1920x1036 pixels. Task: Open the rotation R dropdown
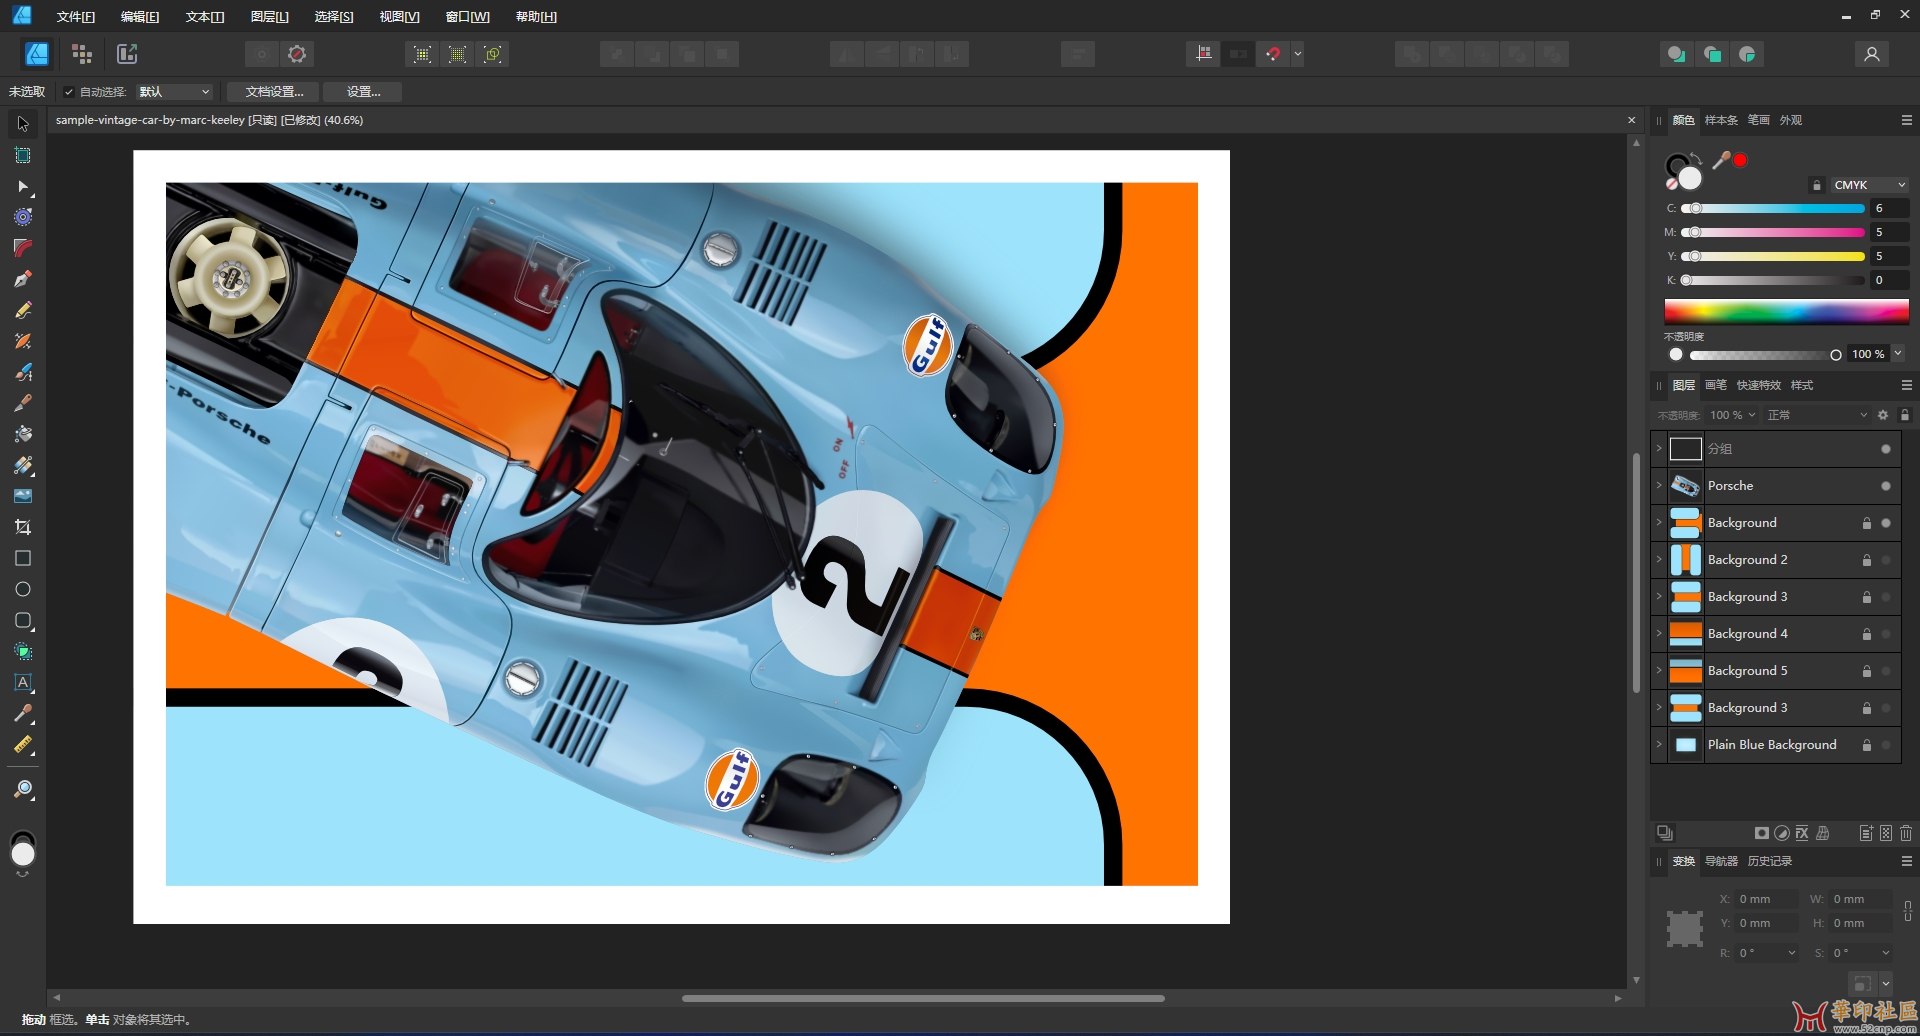point(1791,953)
